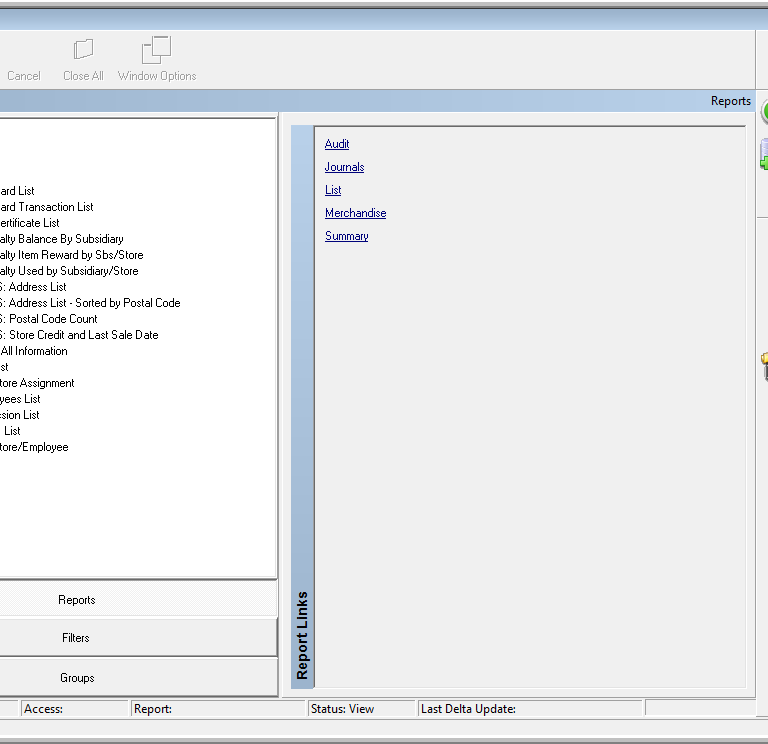Image resolution: width=768 pixels, height=744 pixels.
Task: Click the 'Last Delta Update:' status field
Action: (529, 709)
